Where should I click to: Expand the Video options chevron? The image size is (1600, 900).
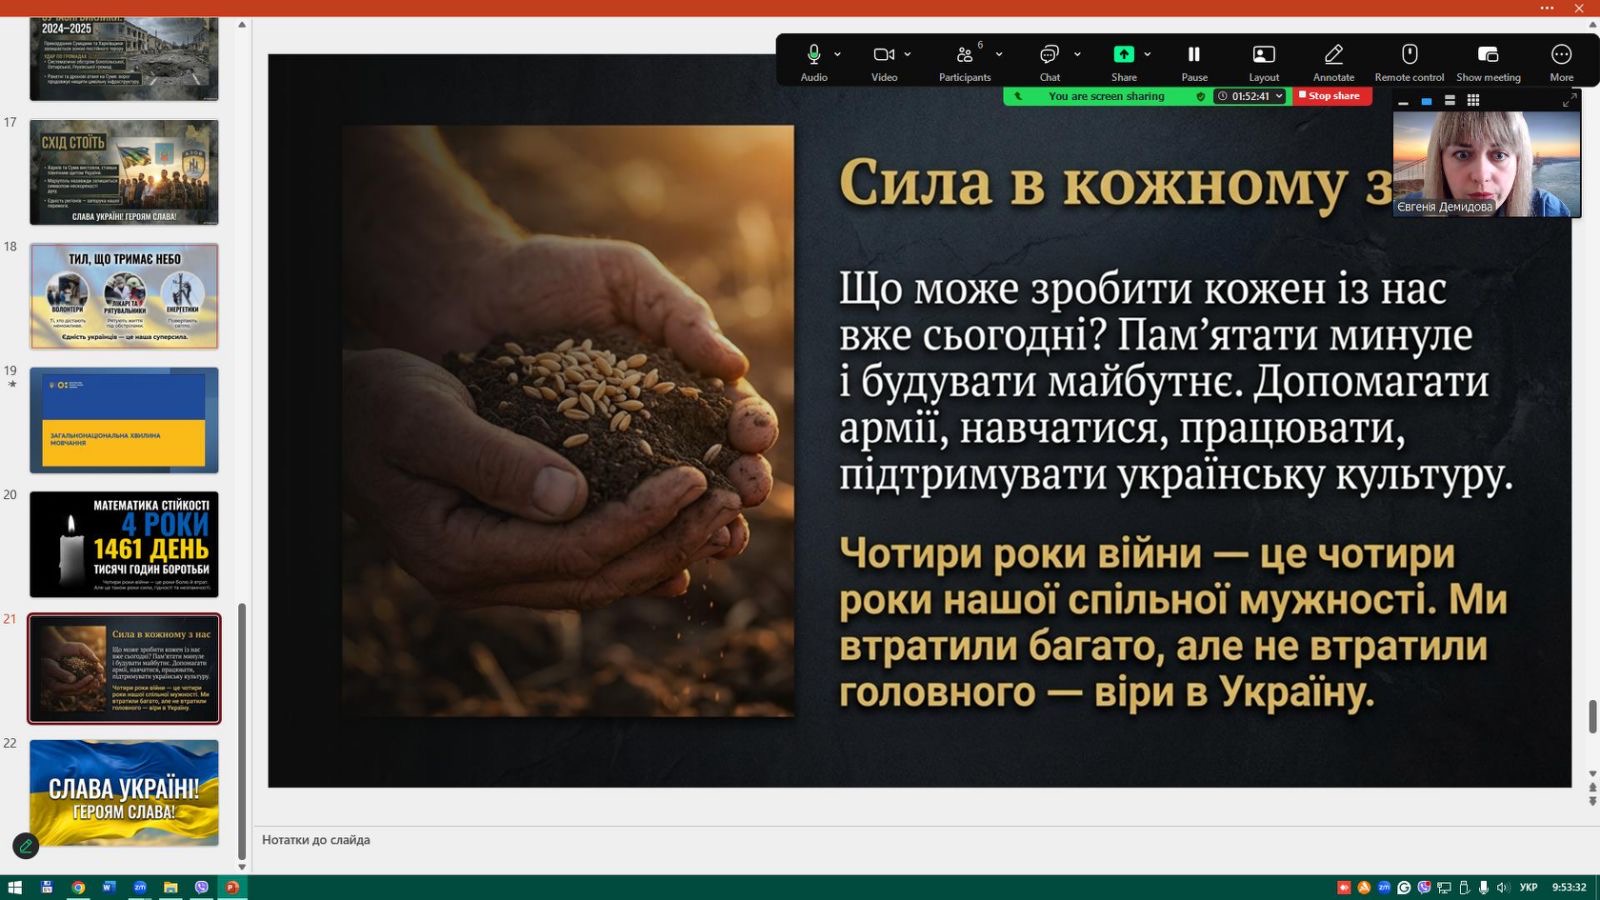pyautogui.click(x=908, y=54)
